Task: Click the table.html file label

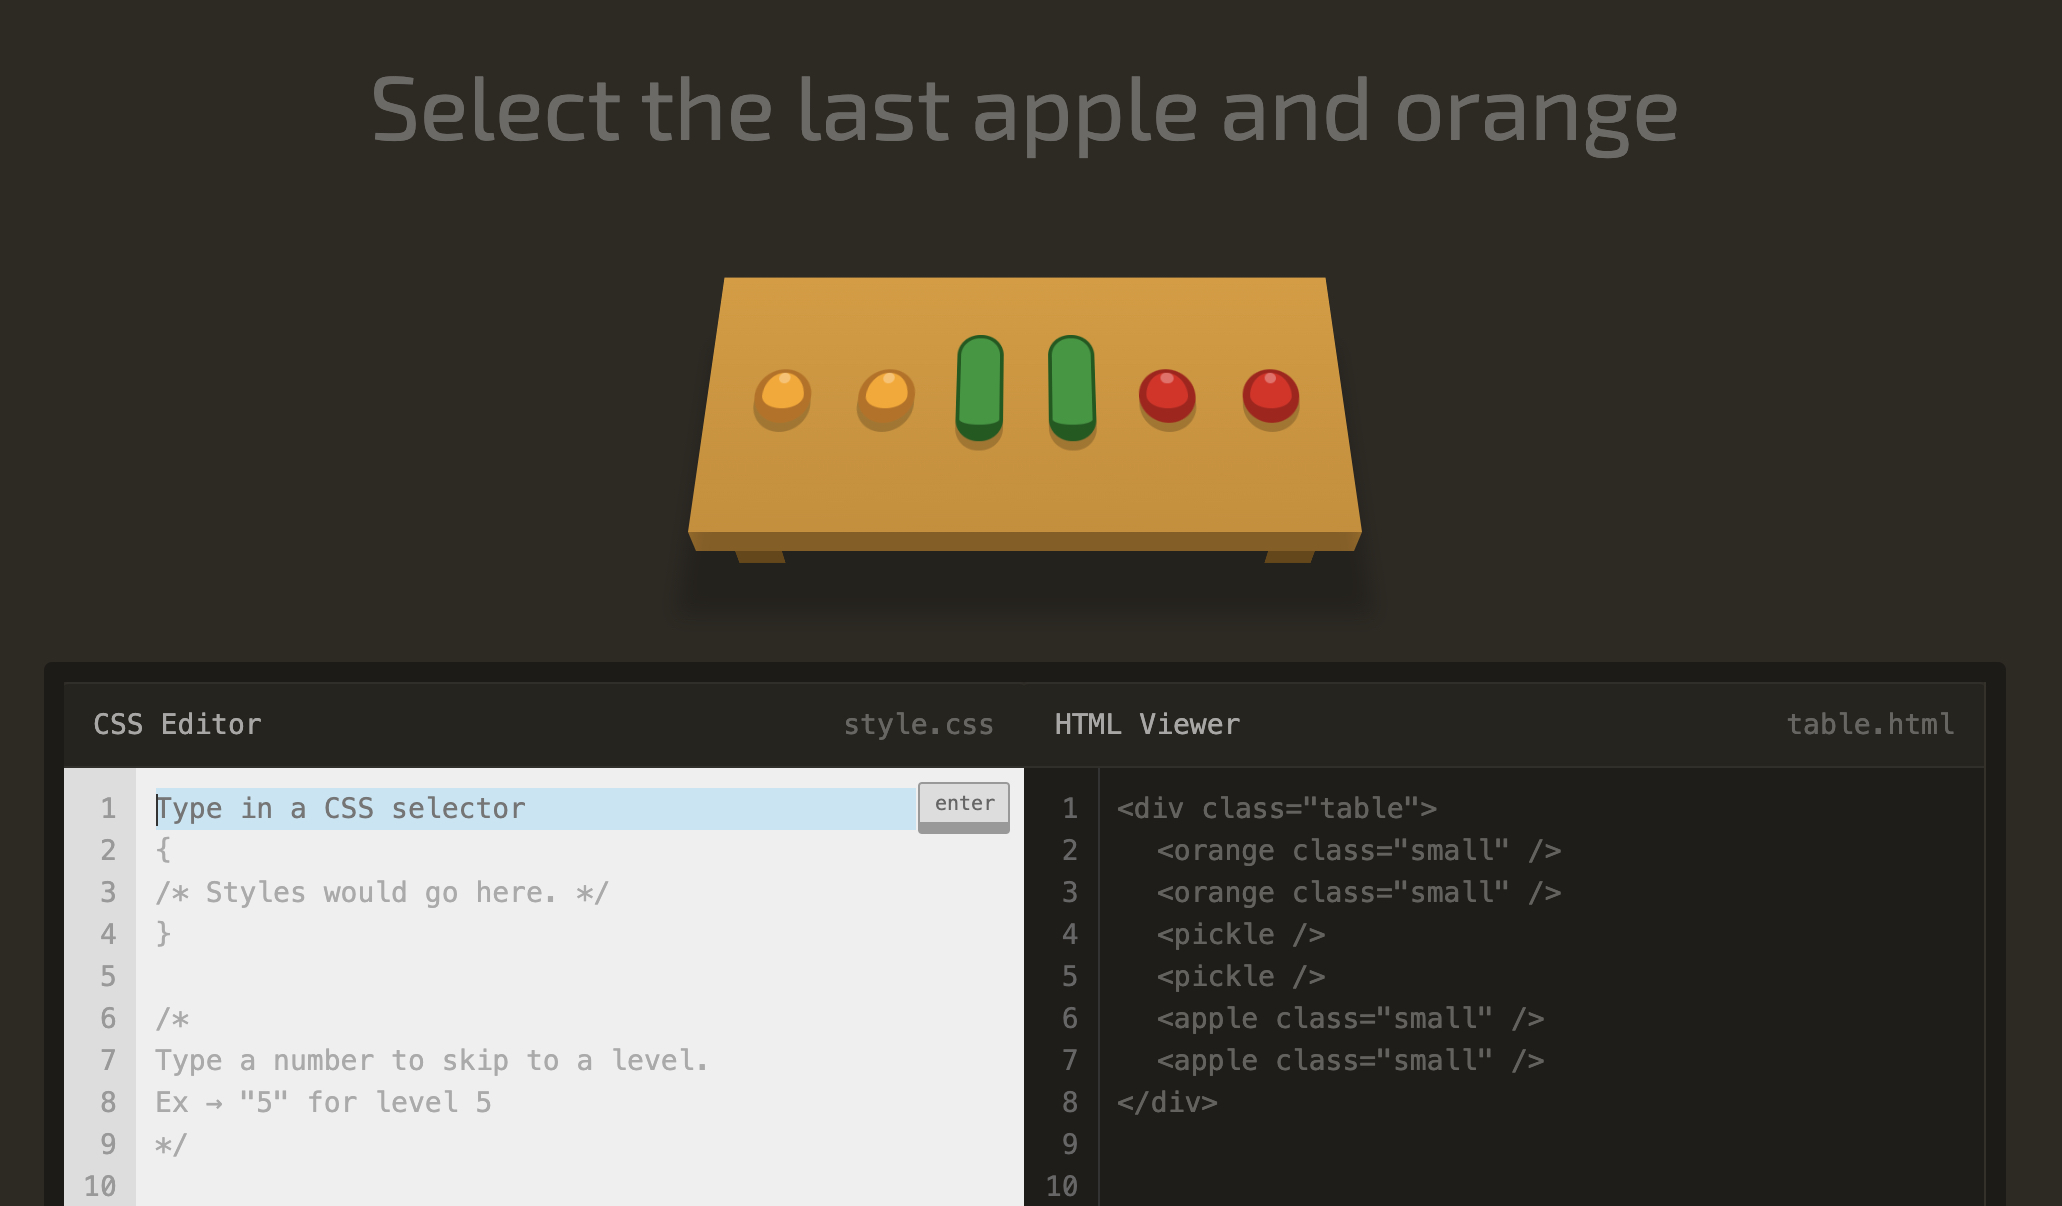Action: (1870, 724)
